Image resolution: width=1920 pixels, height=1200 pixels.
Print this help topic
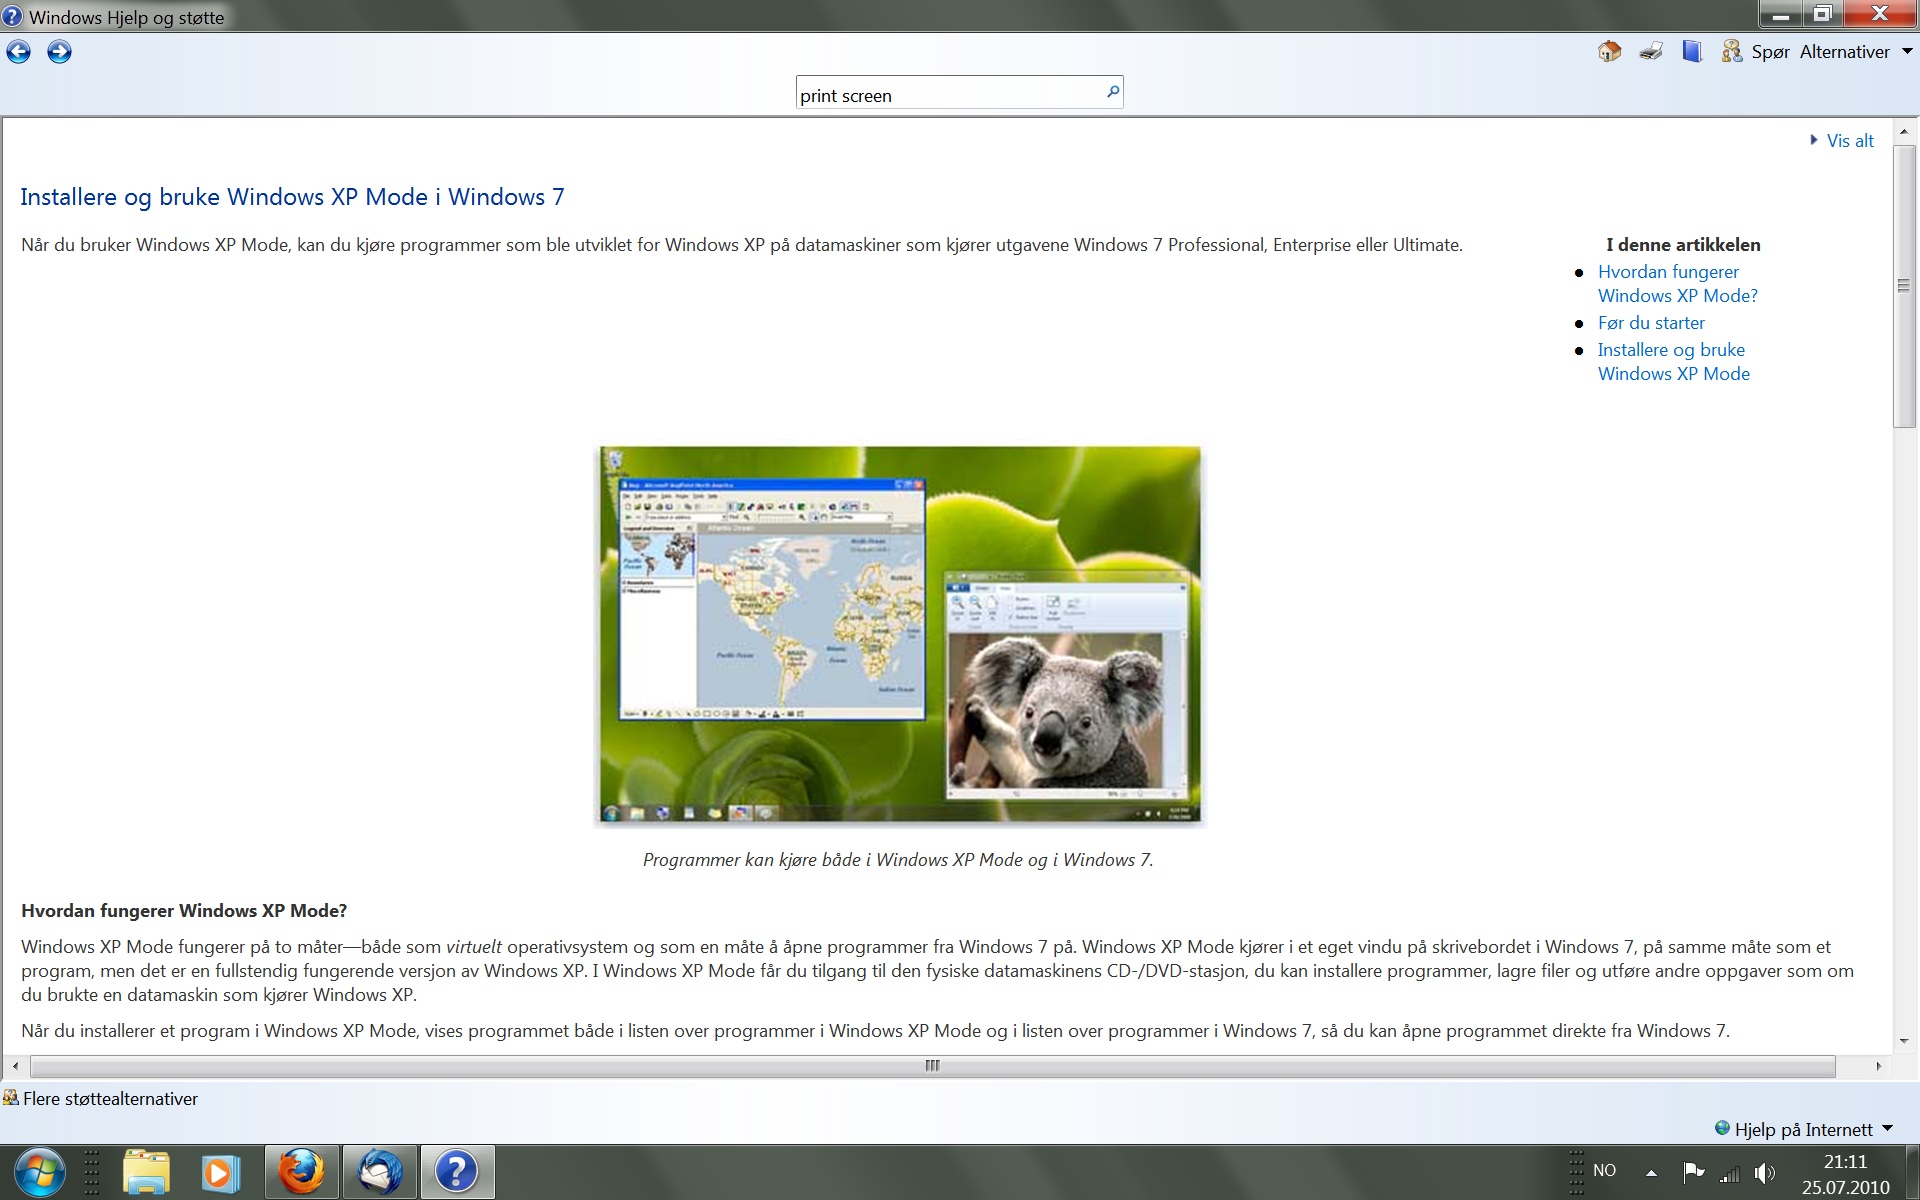point(1651,52)
